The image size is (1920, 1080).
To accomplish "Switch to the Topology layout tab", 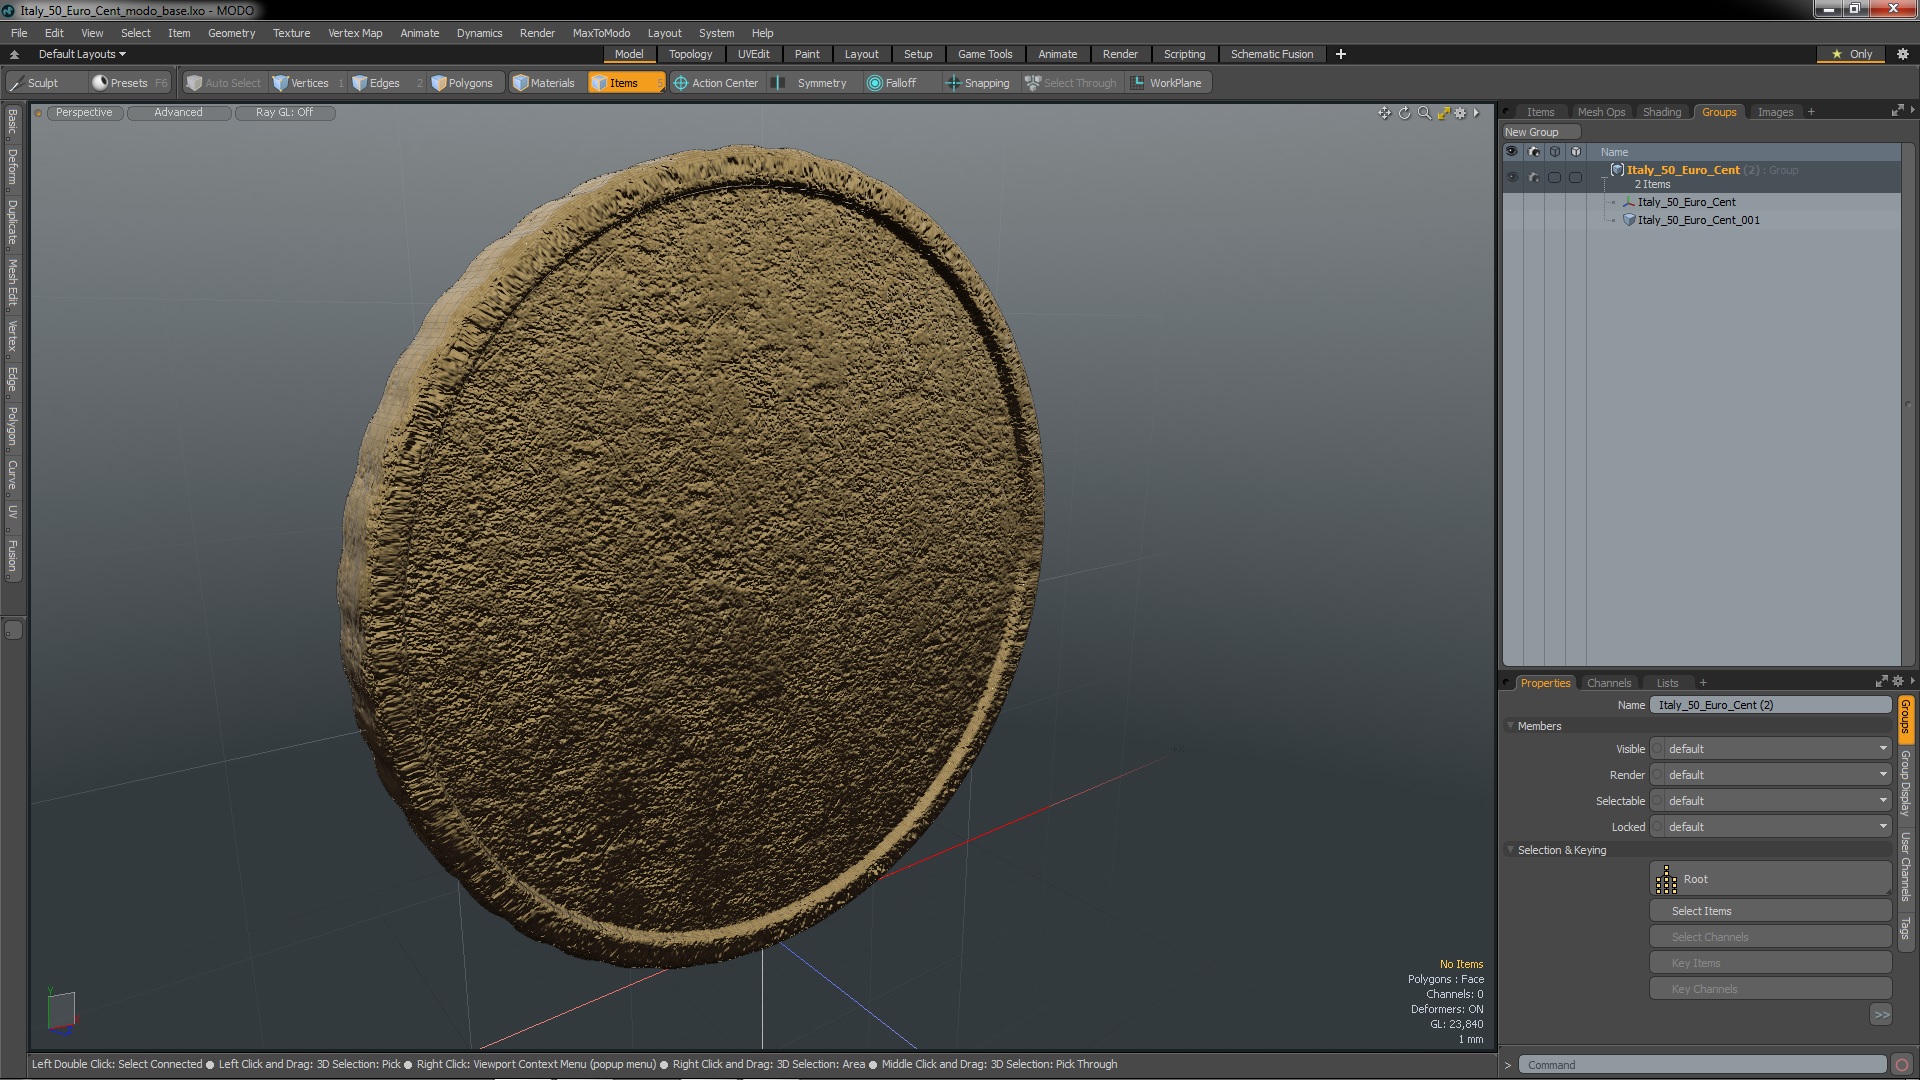I will (690, 54).
